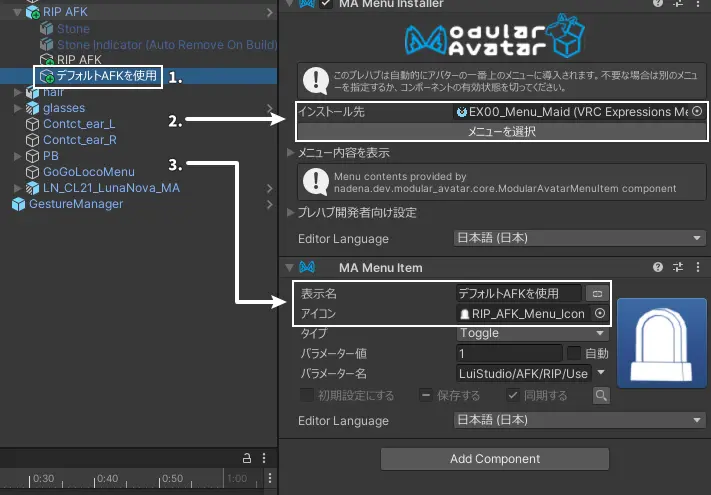Click the 表示名 text field
This screenshot has height=495, width=711.
click(x=519, y=294)
